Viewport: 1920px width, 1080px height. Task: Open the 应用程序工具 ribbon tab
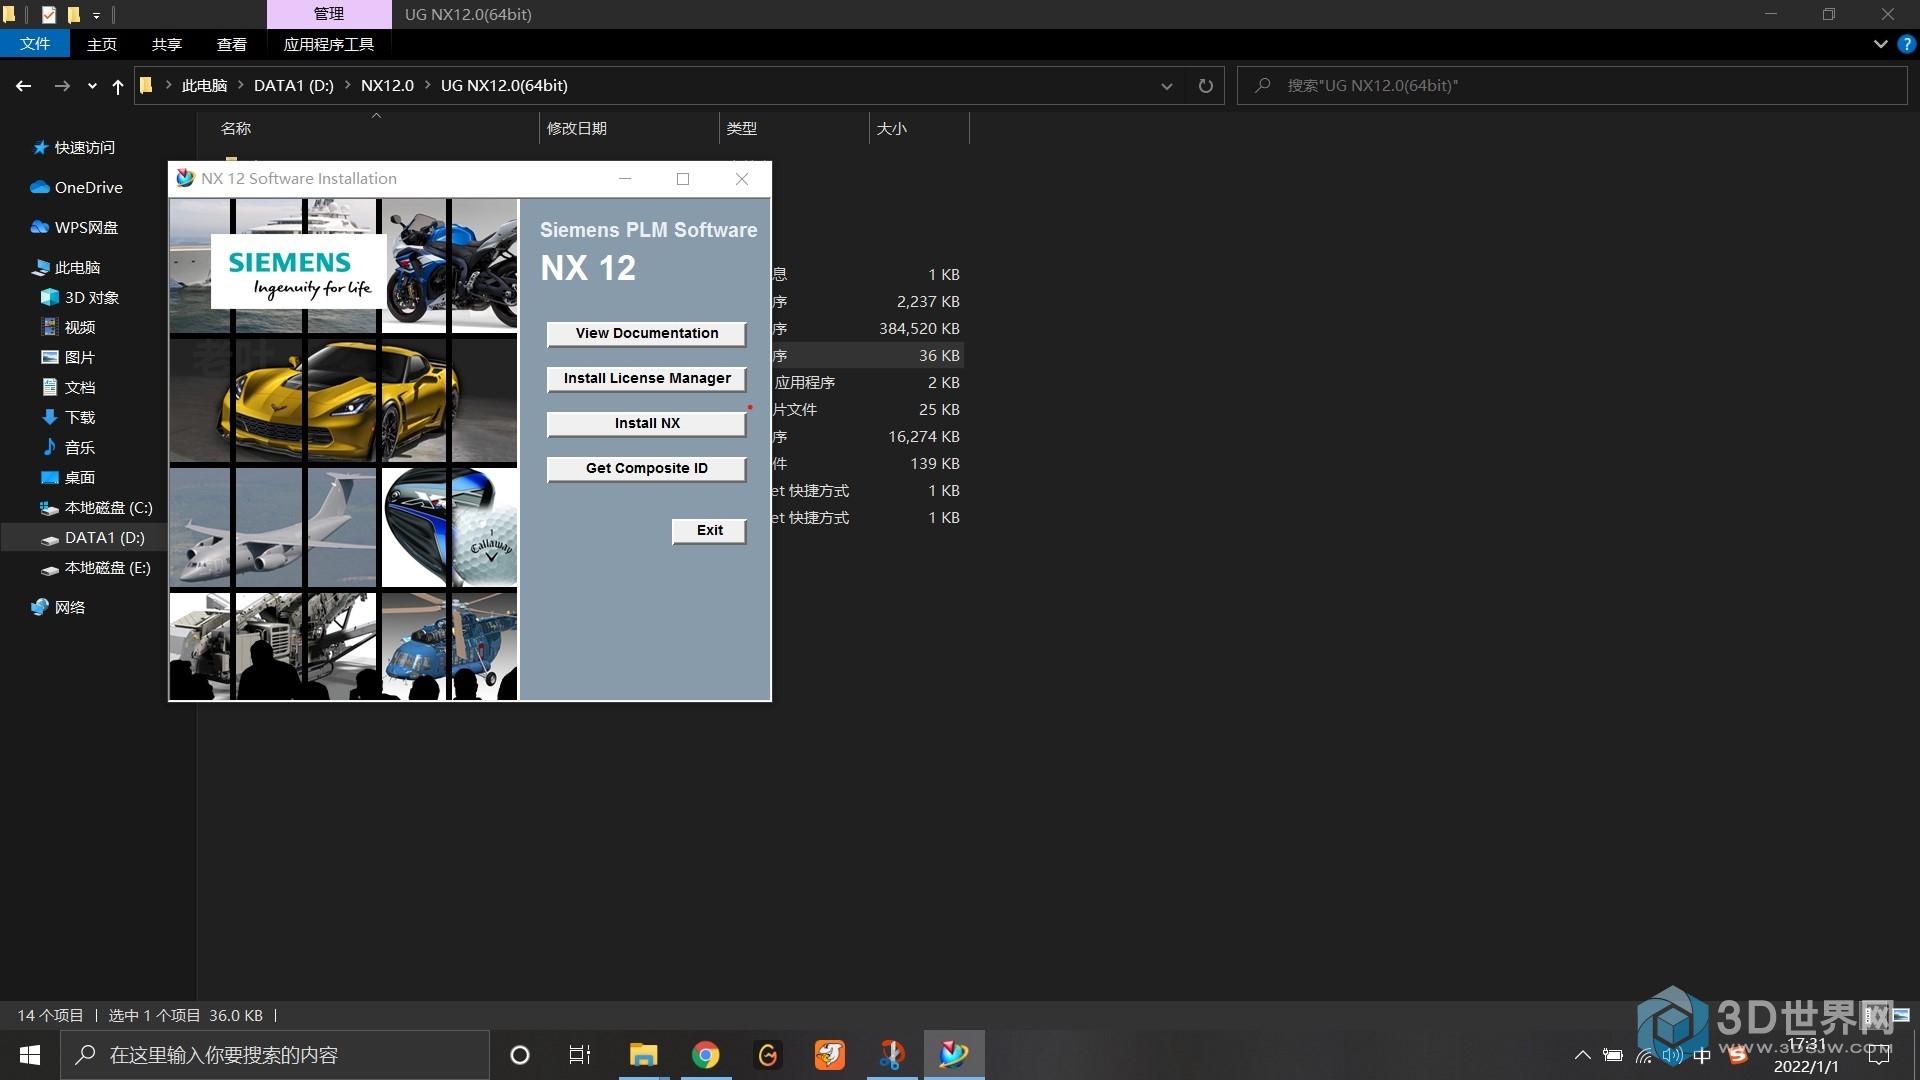tap(329, 44)
